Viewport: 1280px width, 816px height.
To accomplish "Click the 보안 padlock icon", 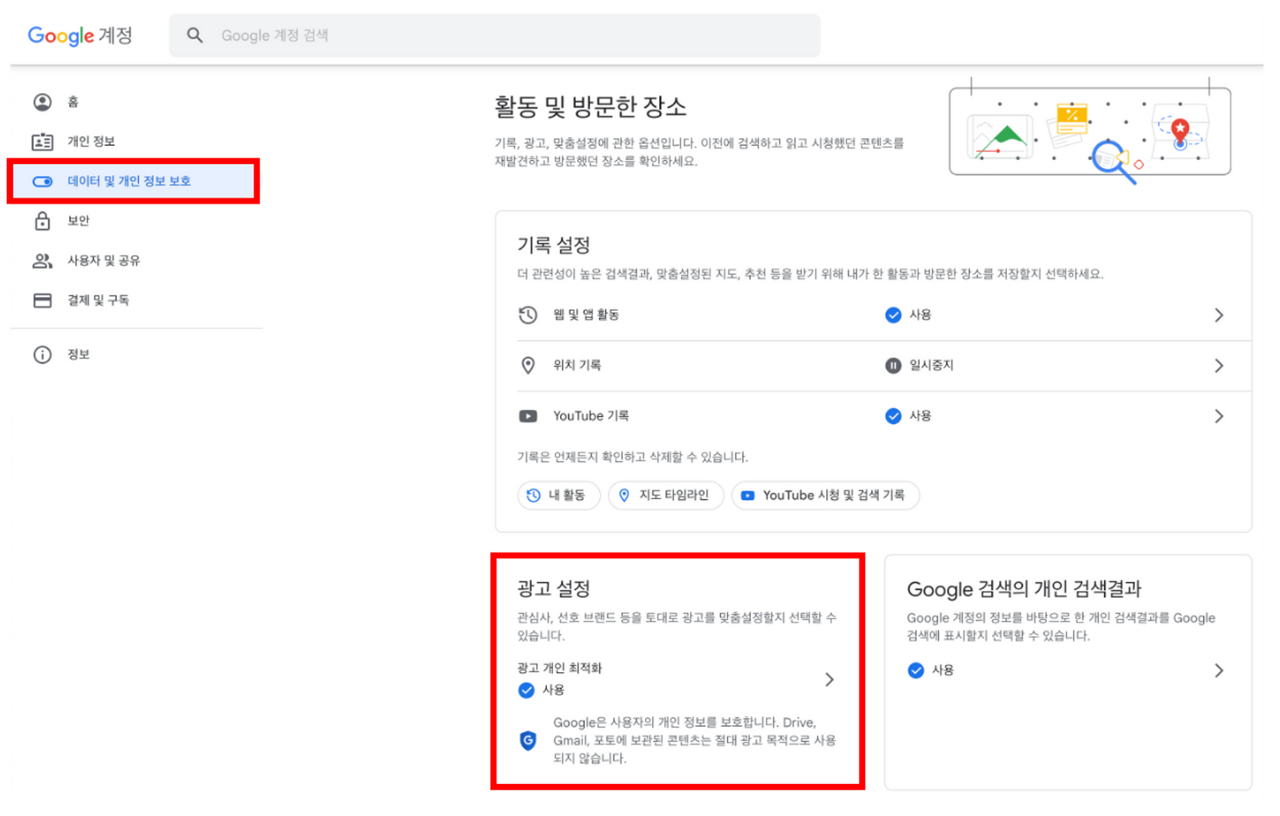I will pos(42,221).
